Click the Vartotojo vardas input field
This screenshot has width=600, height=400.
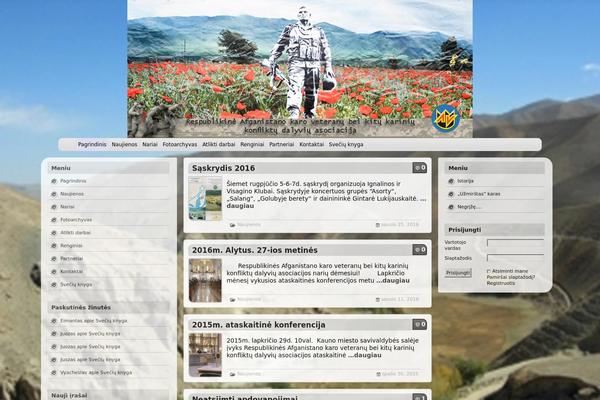515,243
